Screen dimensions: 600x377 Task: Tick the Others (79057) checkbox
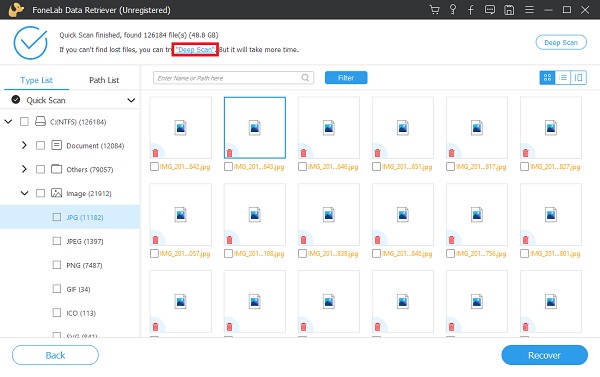click(40, 169)
